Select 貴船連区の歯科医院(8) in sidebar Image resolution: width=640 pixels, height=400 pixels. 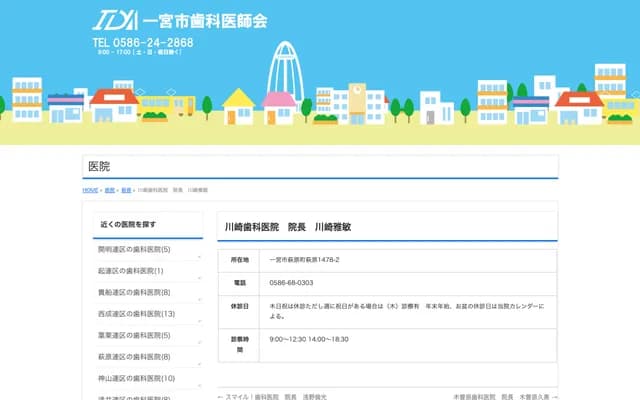[135, 293]
